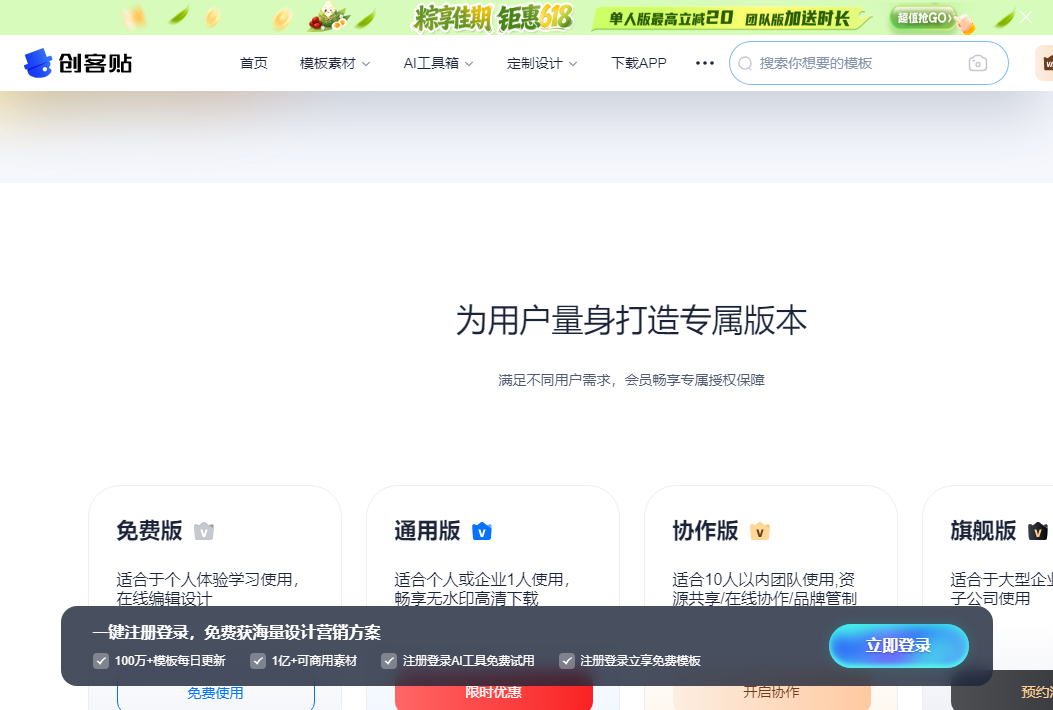Select the 通用版 plan title
1053x710 pixels.
pyautogui.click(x=427, y=531)
